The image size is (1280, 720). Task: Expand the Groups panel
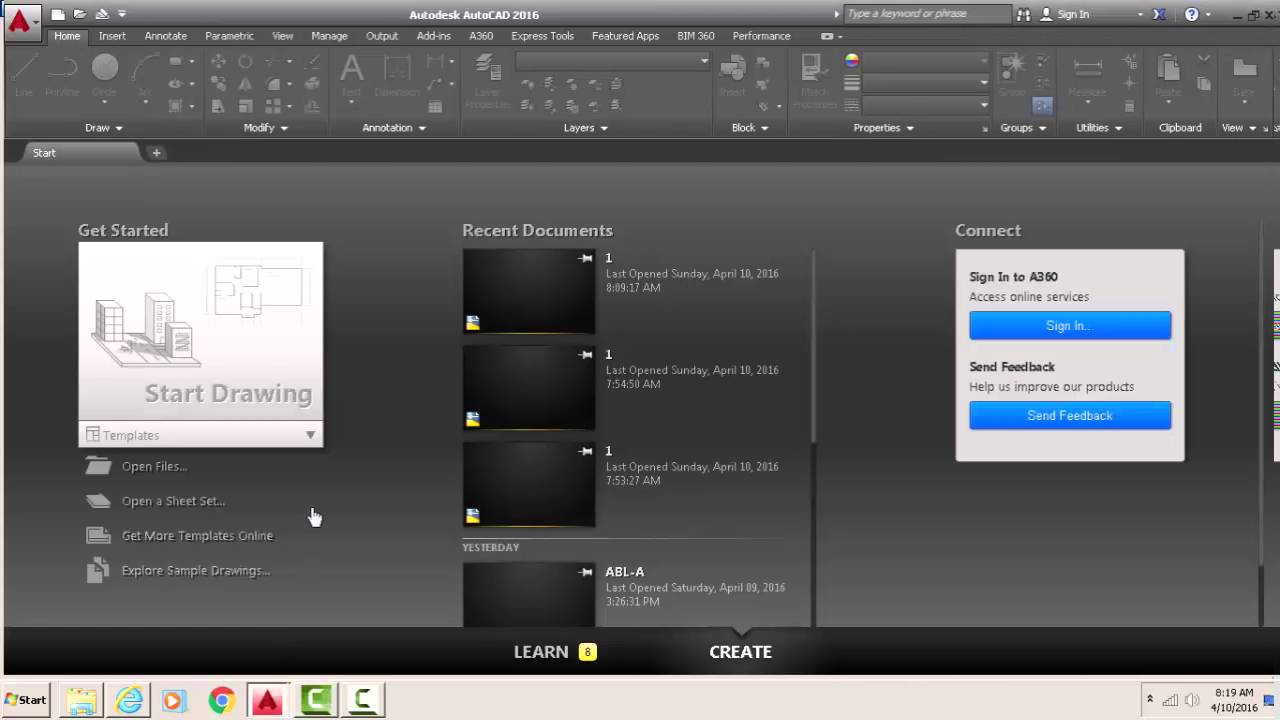pyautogui.click(x=1023, y=128)
